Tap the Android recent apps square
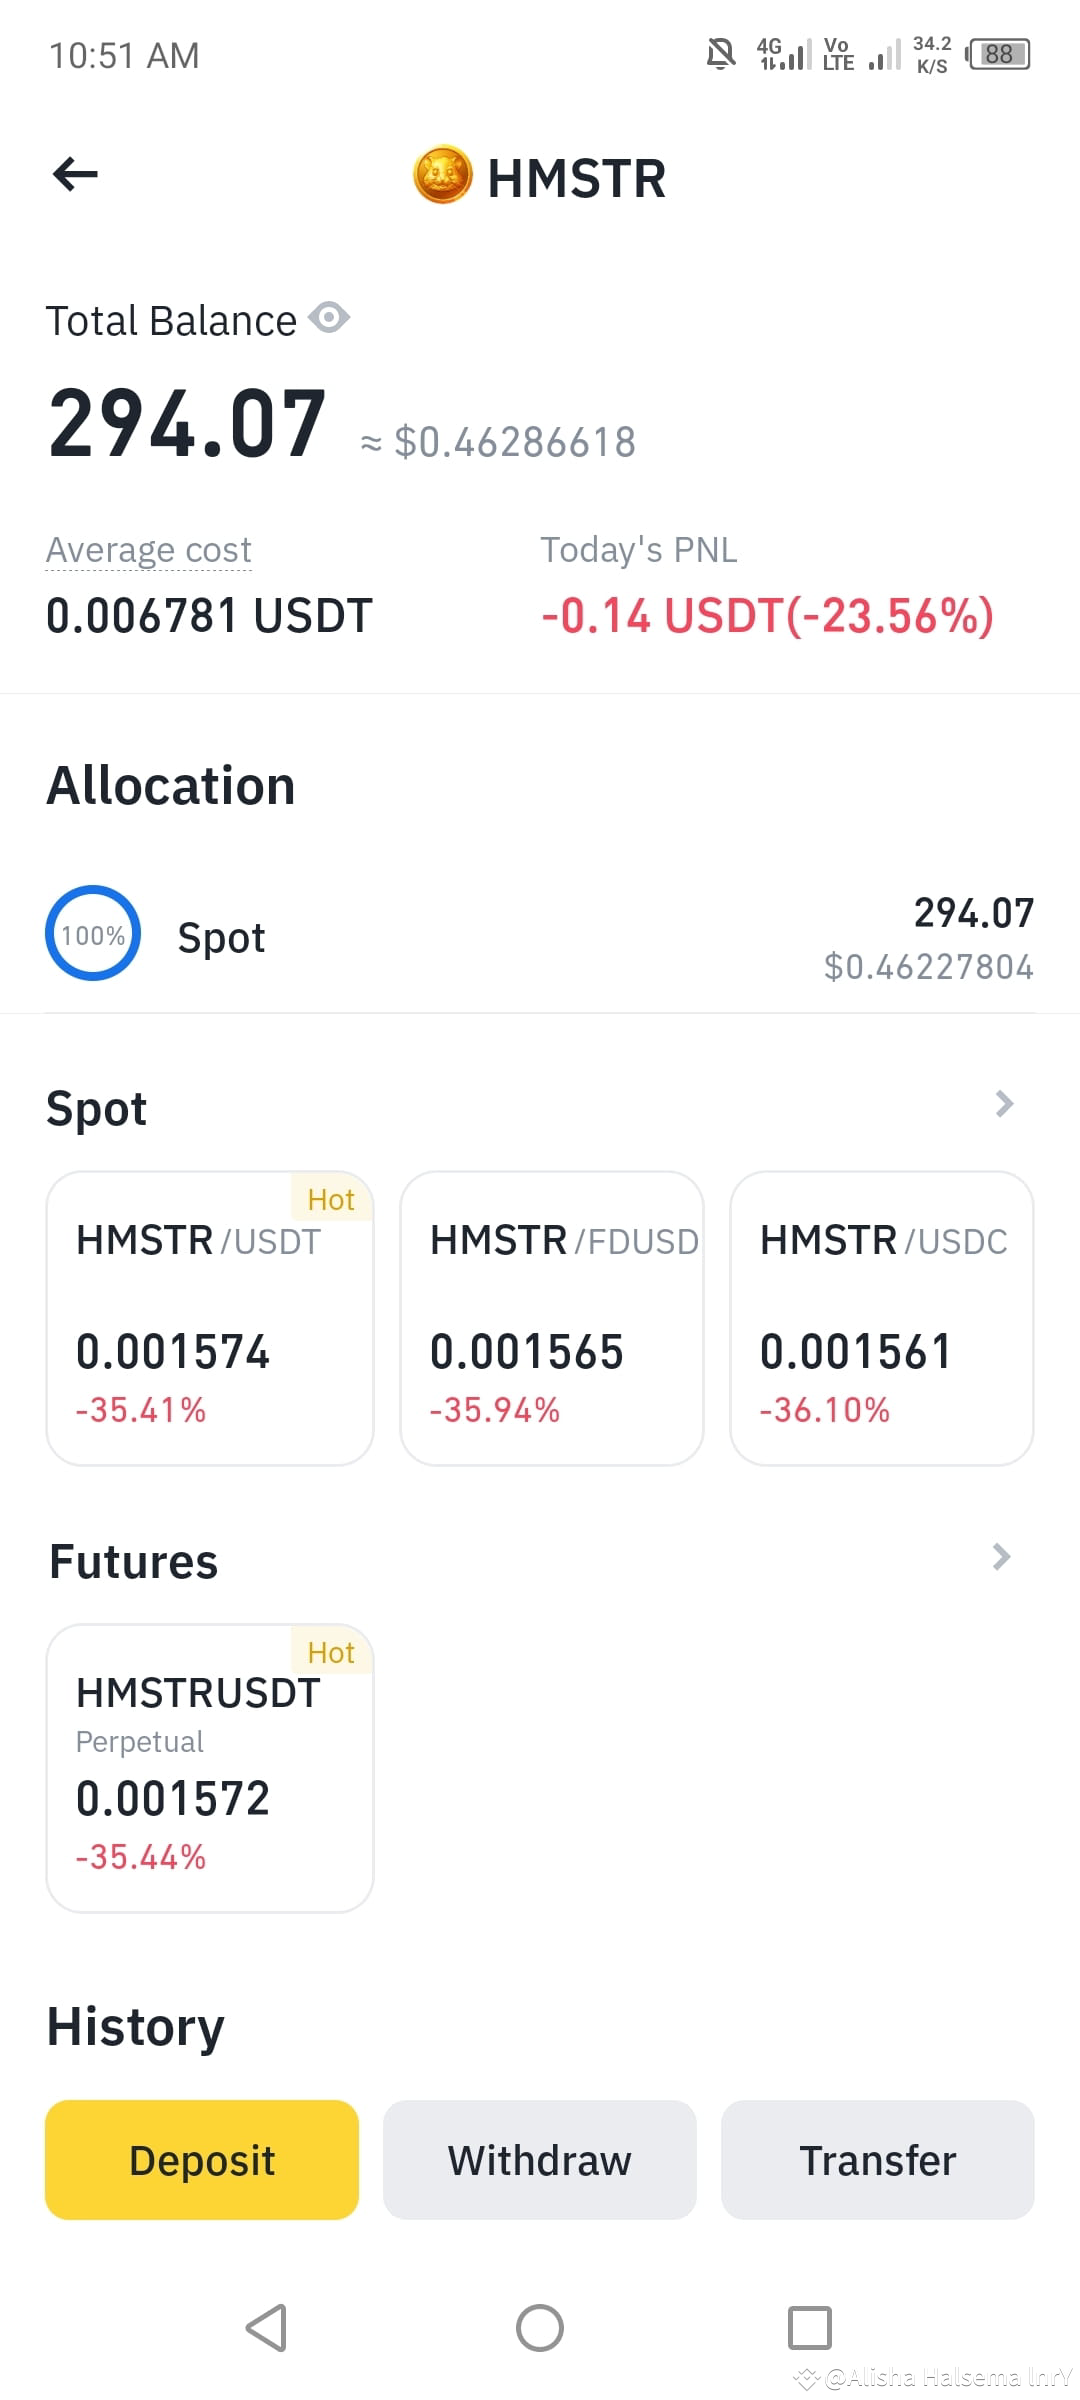1080x2400 pixels. click(x=810, y=2328)
